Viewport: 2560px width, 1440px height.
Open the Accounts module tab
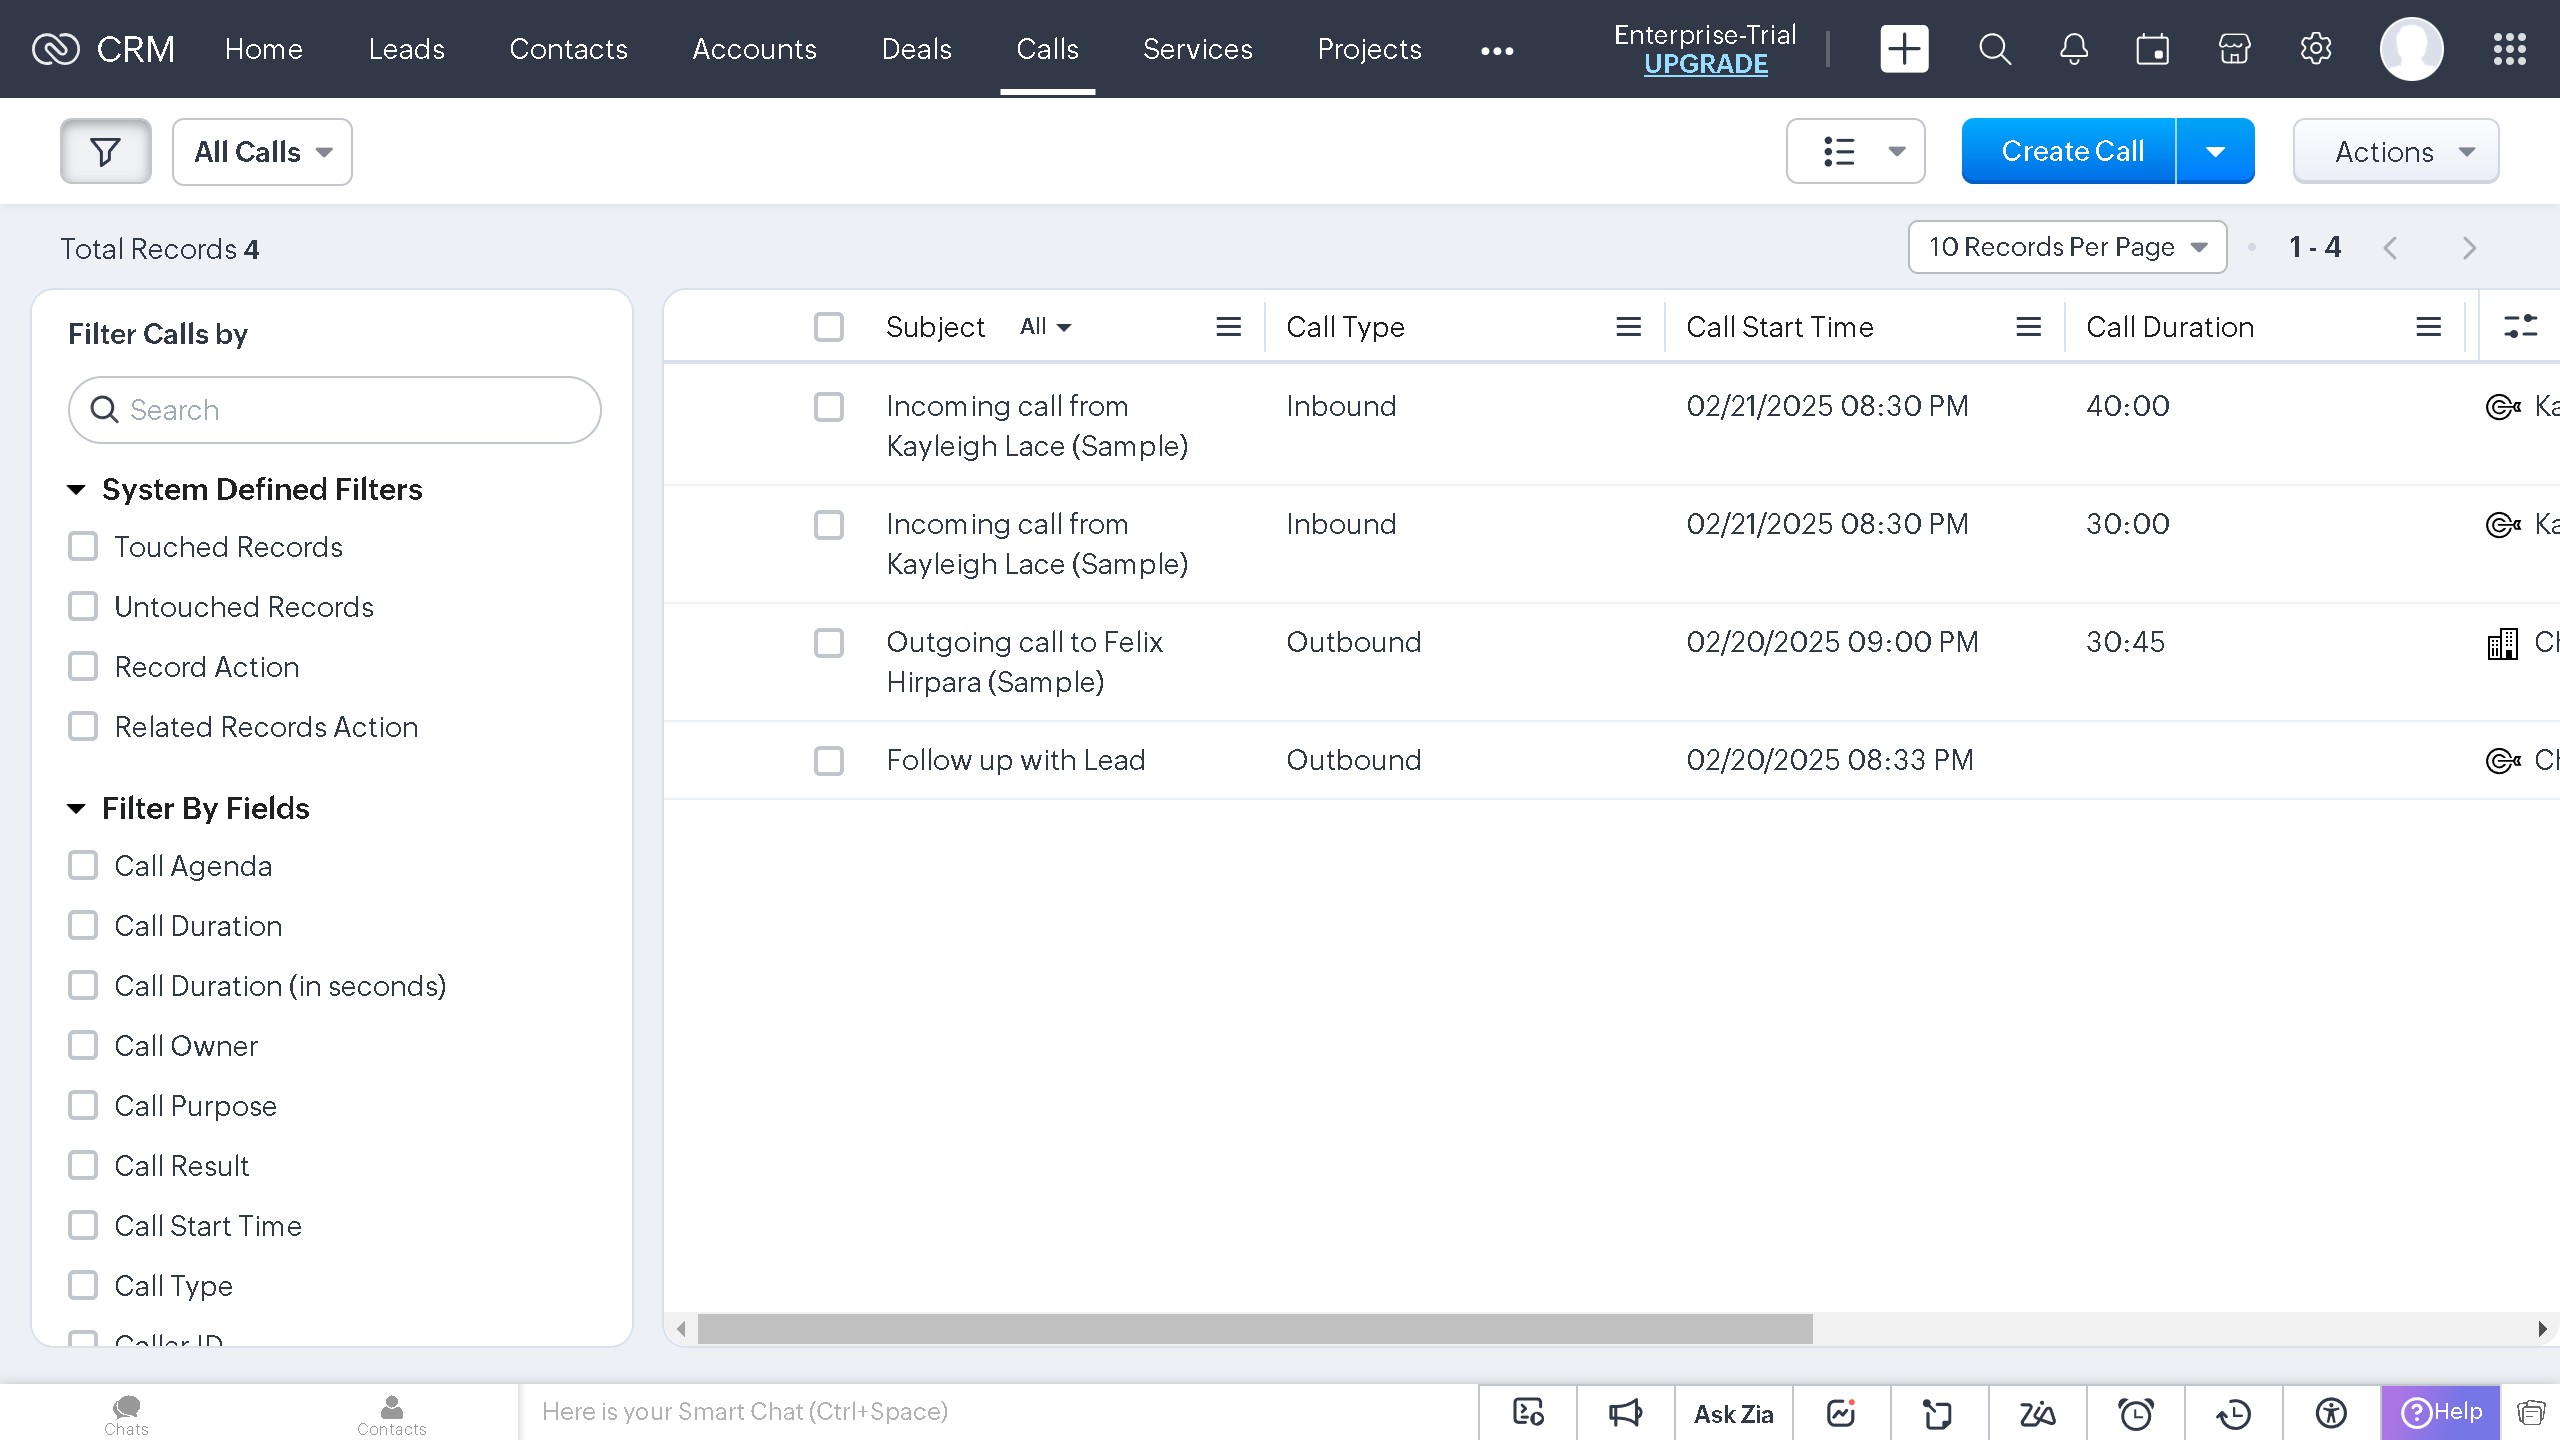(754, 49)
